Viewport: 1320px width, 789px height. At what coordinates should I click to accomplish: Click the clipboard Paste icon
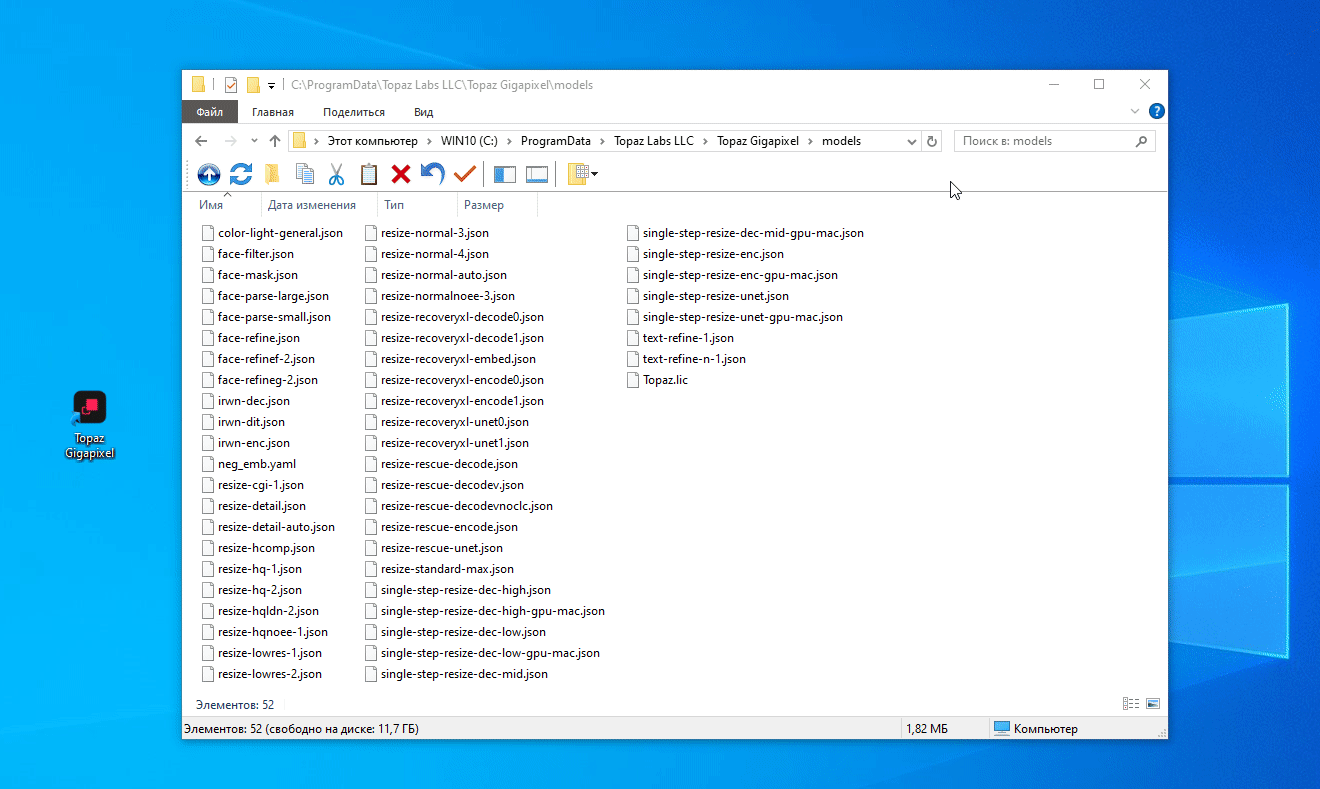click(369, 174)
